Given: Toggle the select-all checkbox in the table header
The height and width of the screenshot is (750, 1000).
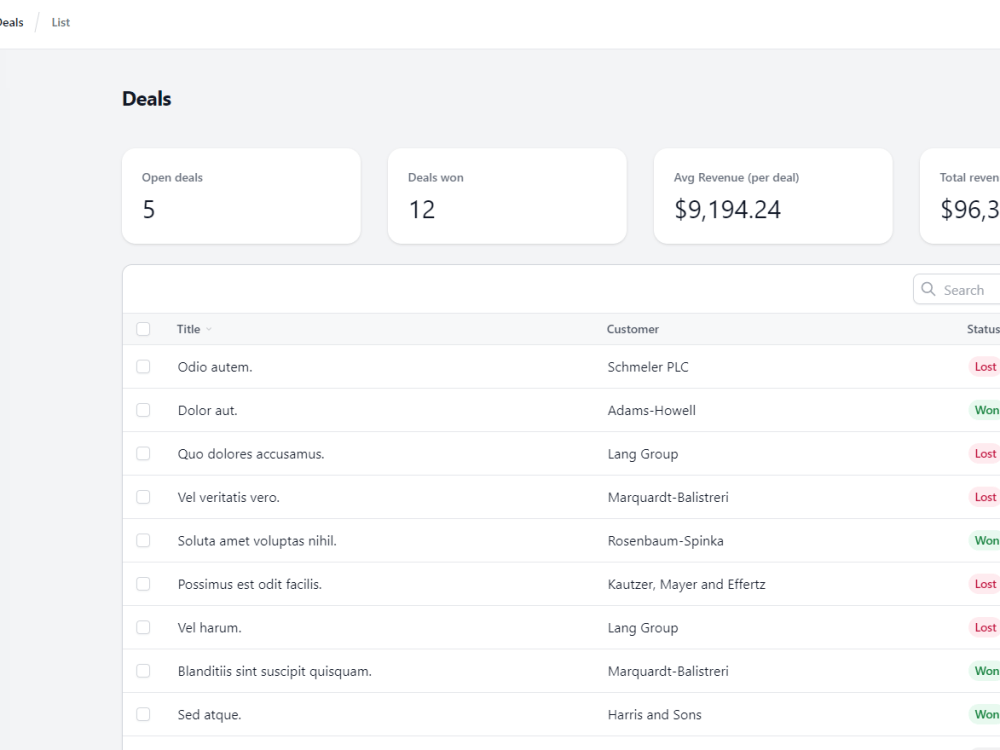Looking at the screenshot, I should pos(143,328).
